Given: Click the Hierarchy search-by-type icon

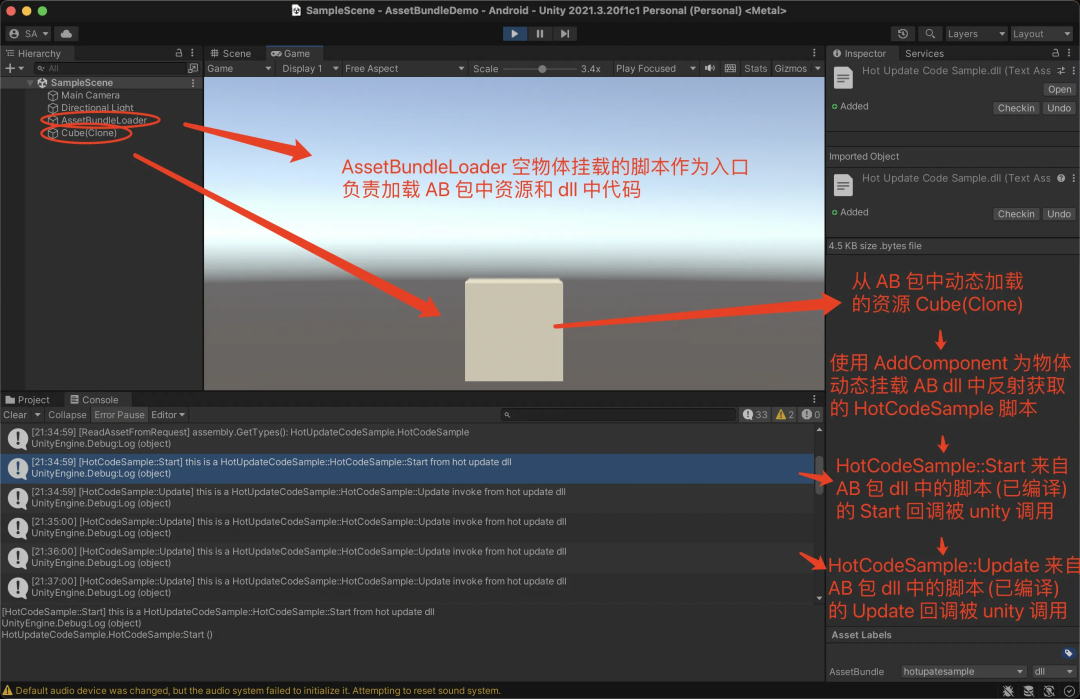Looking at the screenshot, I should 193,68.
